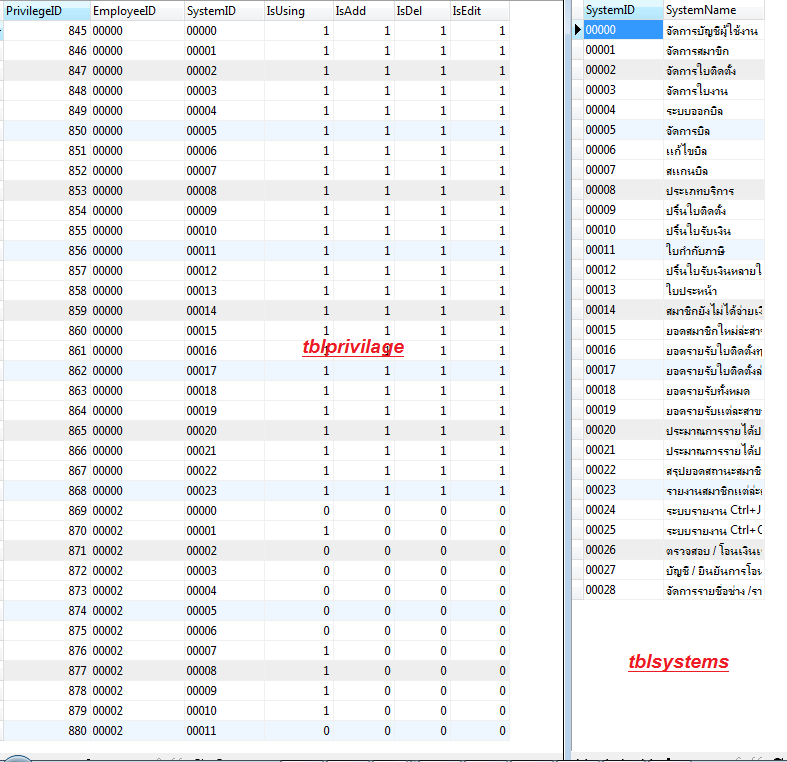This screenshot has width=787, height=762.
Task: Click SystemID header in the privilege table
Action: pyautogui.click(x=223, y=10)
